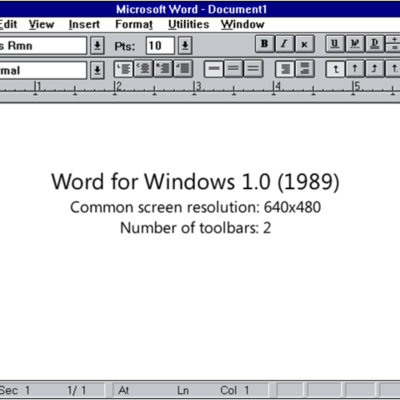This screenshot has height=400, width=400.
Task: Toggle single Underline (U) formatting
Action: [335, 44]
